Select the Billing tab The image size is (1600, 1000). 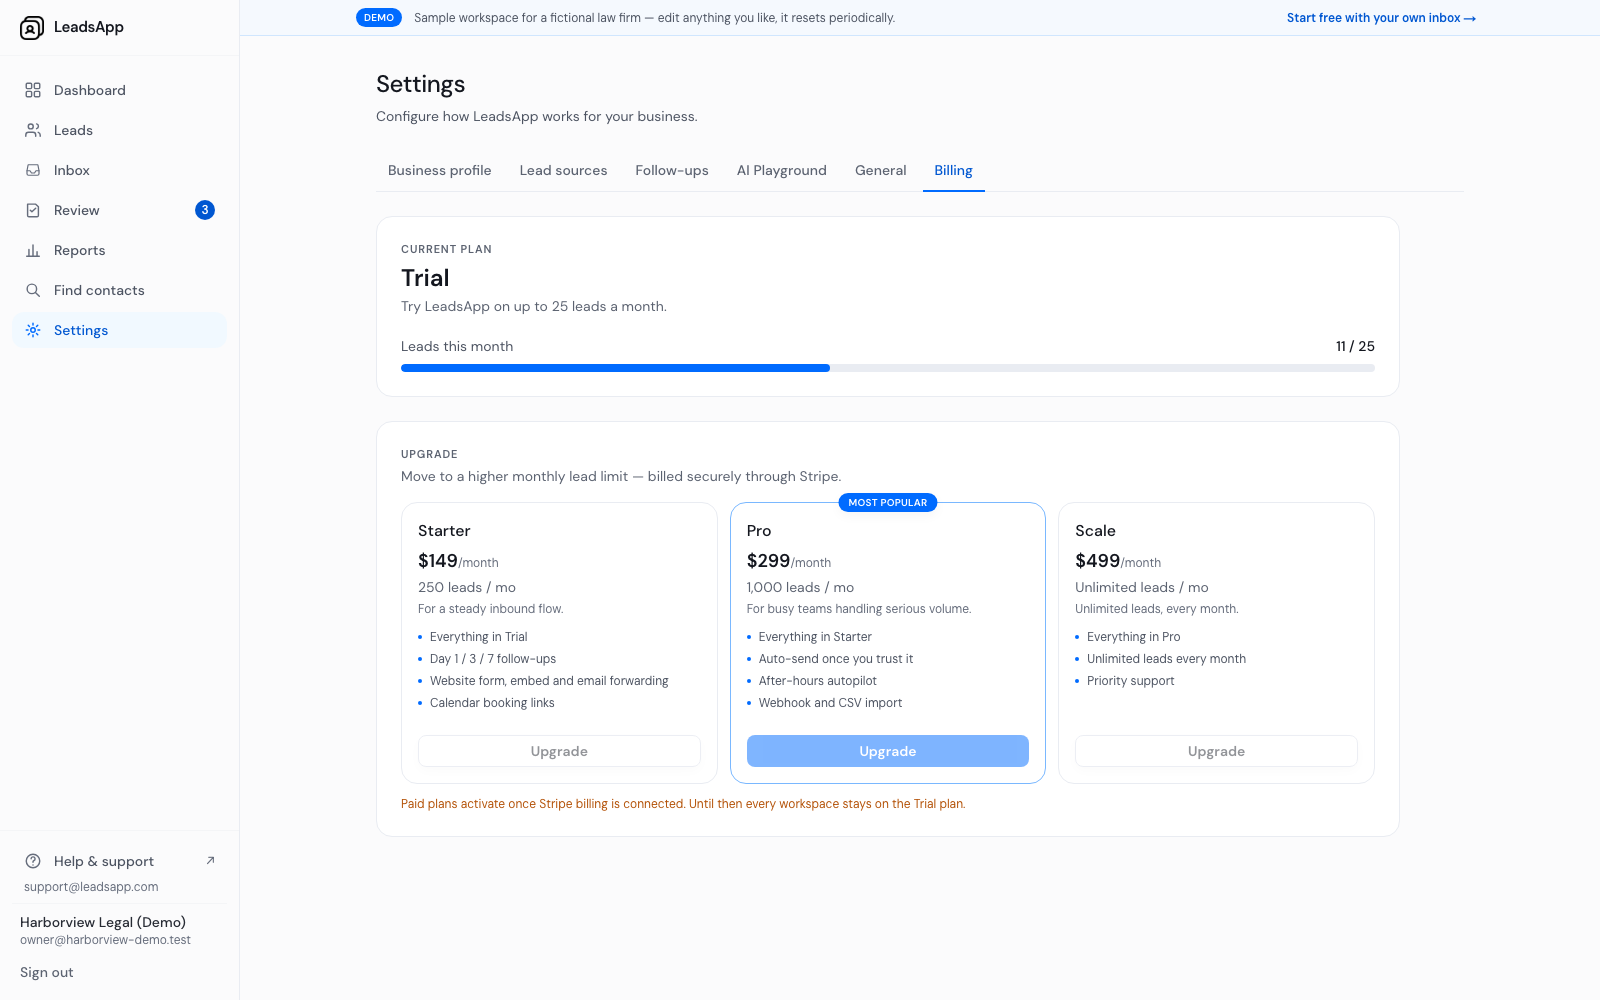coord(954,170)
